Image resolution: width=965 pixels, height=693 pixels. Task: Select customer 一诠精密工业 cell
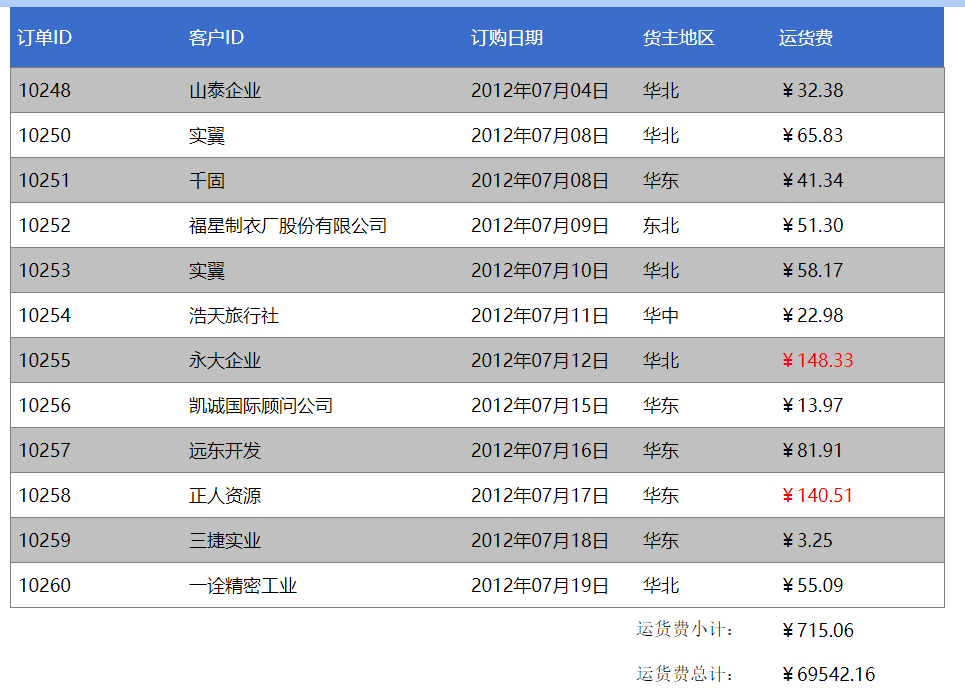click(242, 585)
